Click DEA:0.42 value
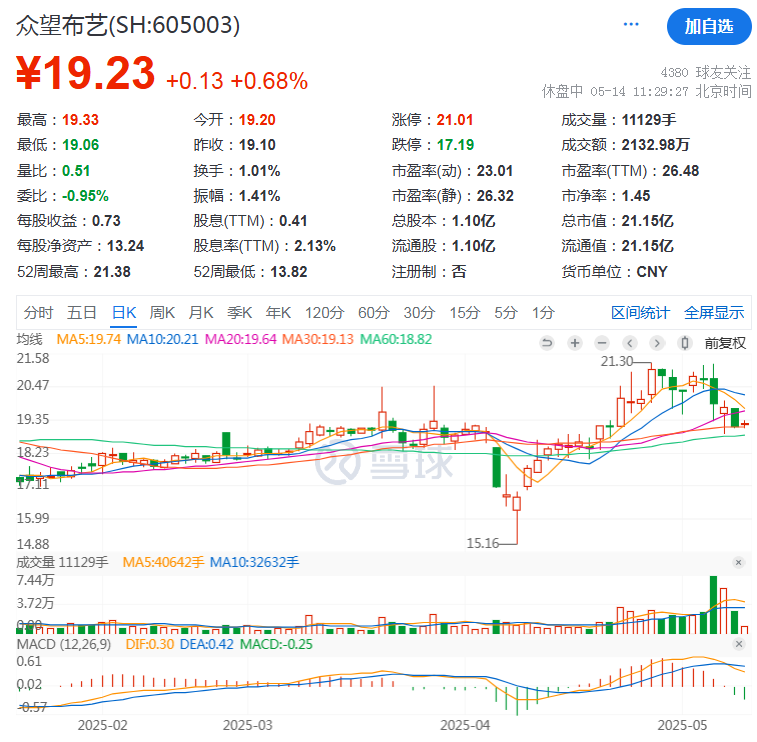The width and height of the screenshot is (757, 742). [x=207, y=644]
